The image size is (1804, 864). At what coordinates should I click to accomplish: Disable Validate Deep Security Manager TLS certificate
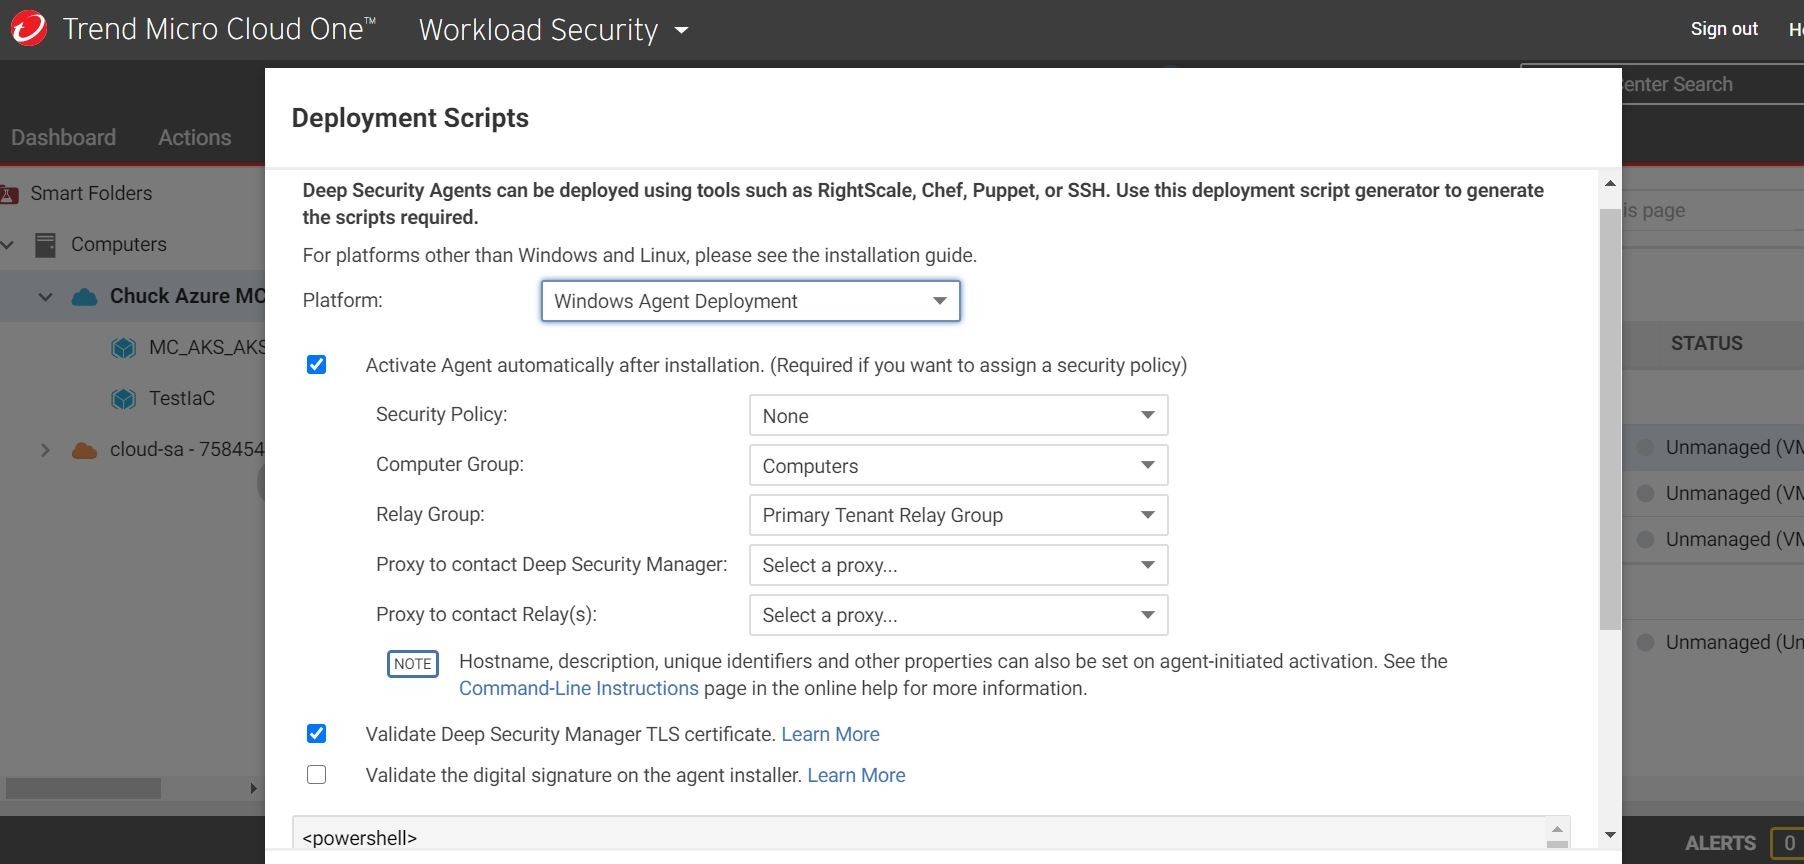click(317, 734)
